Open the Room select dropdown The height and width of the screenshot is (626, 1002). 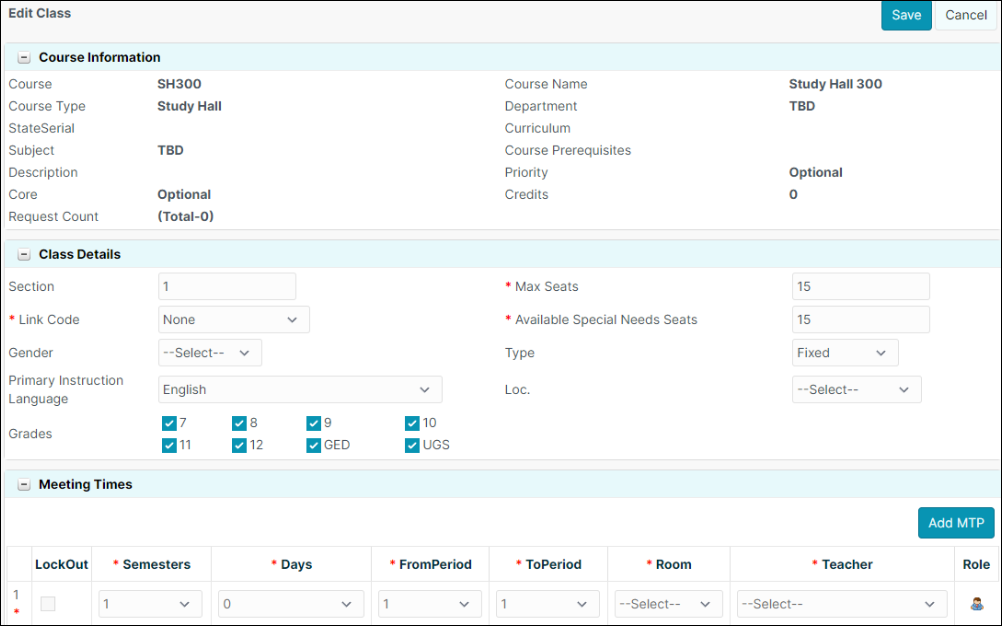(668, 604)
